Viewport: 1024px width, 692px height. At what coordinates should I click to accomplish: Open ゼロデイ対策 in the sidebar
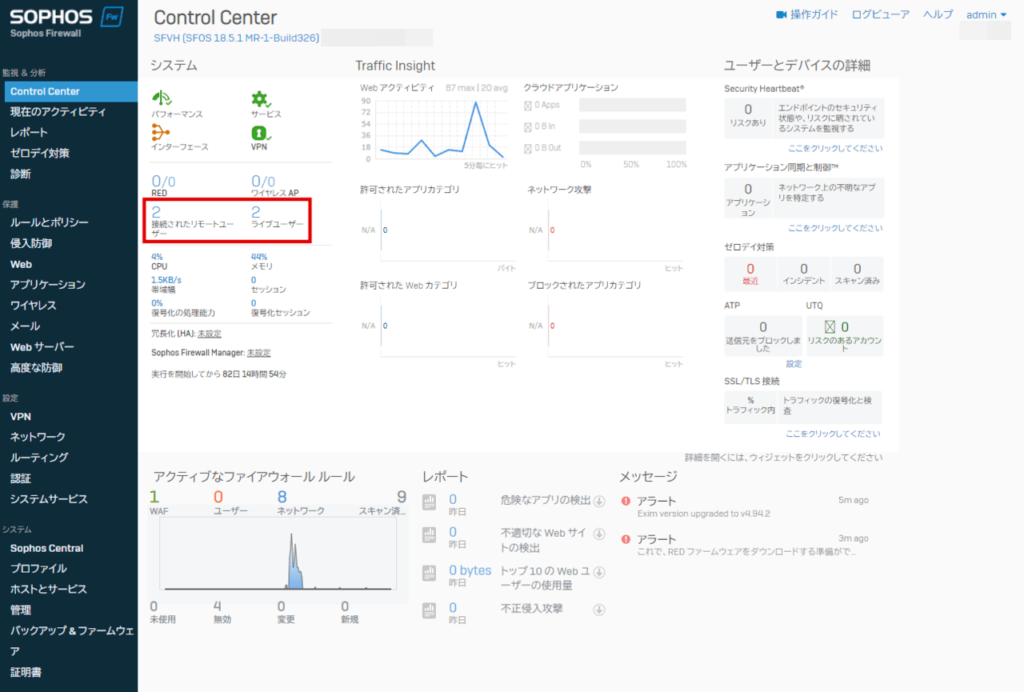coord(40,153)
